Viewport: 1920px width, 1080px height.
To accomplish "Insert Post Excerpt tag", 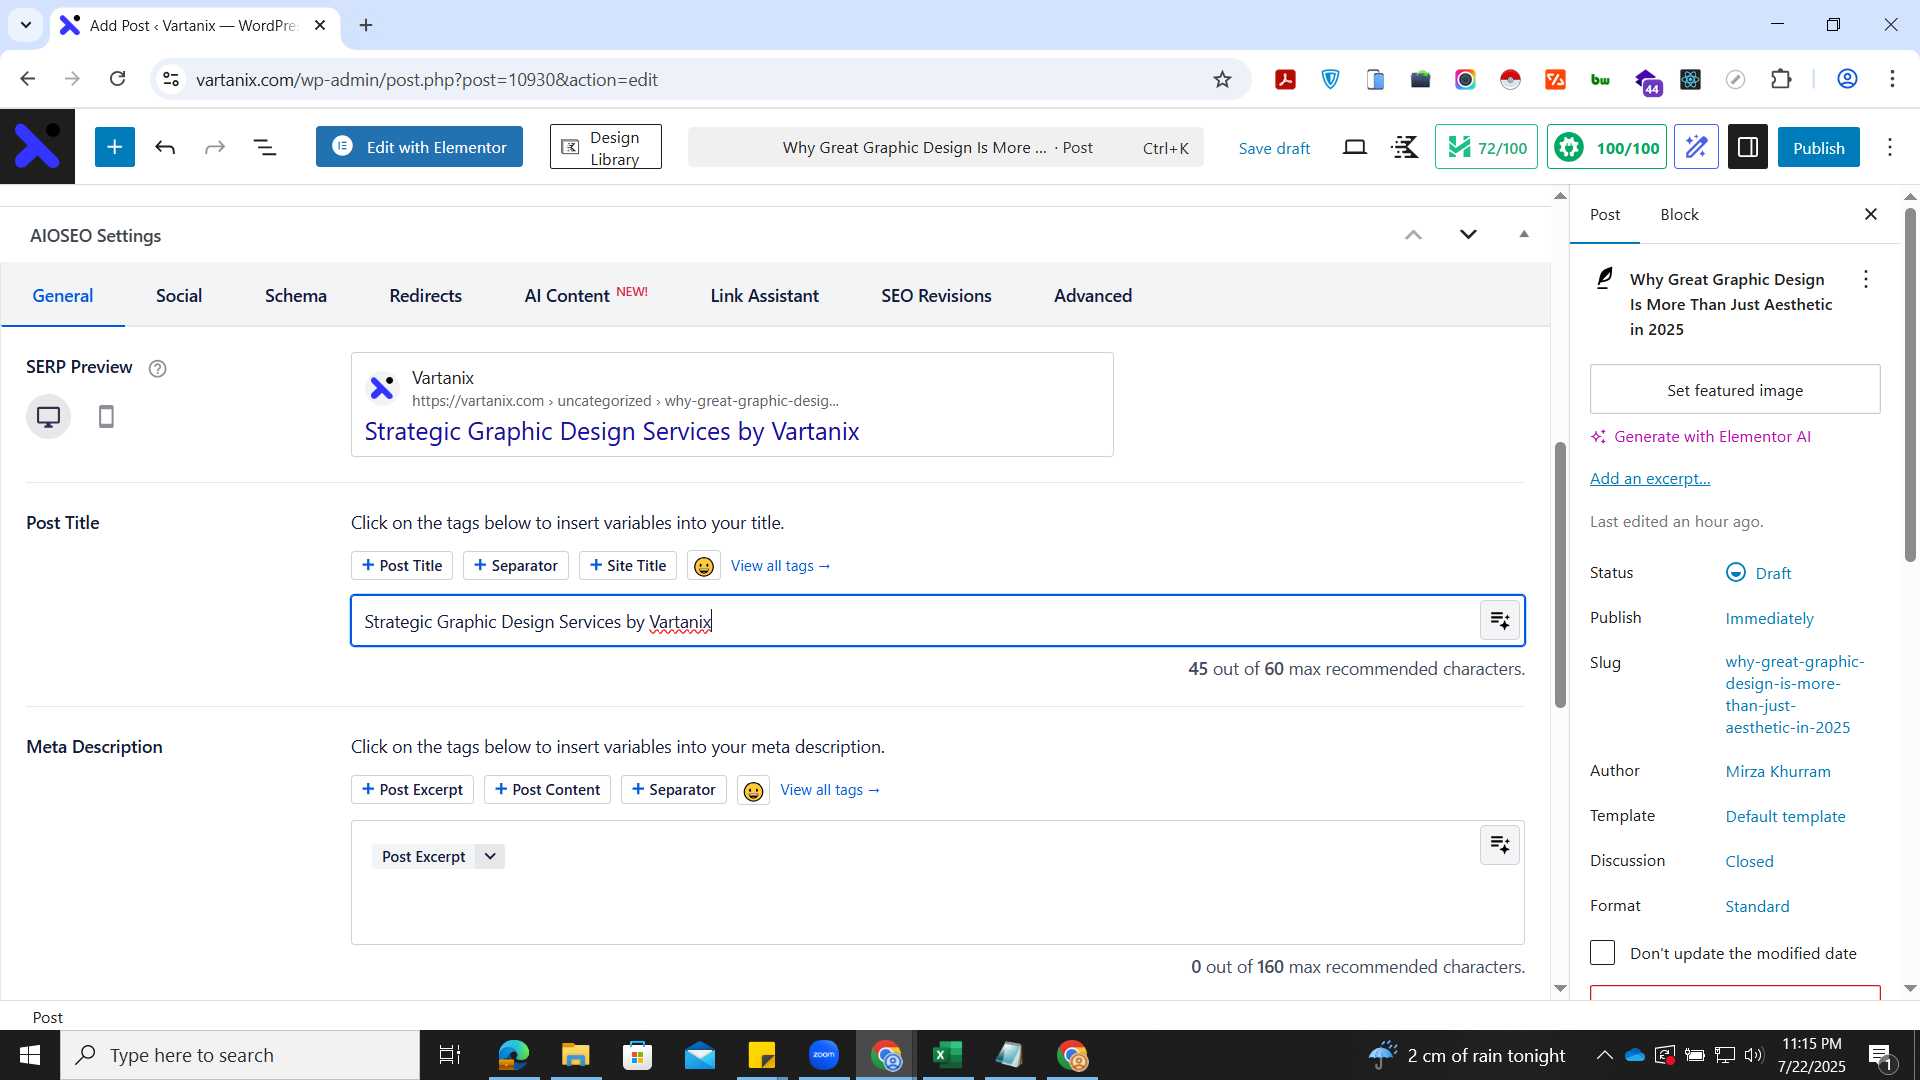I will click(x=412, y=790).
